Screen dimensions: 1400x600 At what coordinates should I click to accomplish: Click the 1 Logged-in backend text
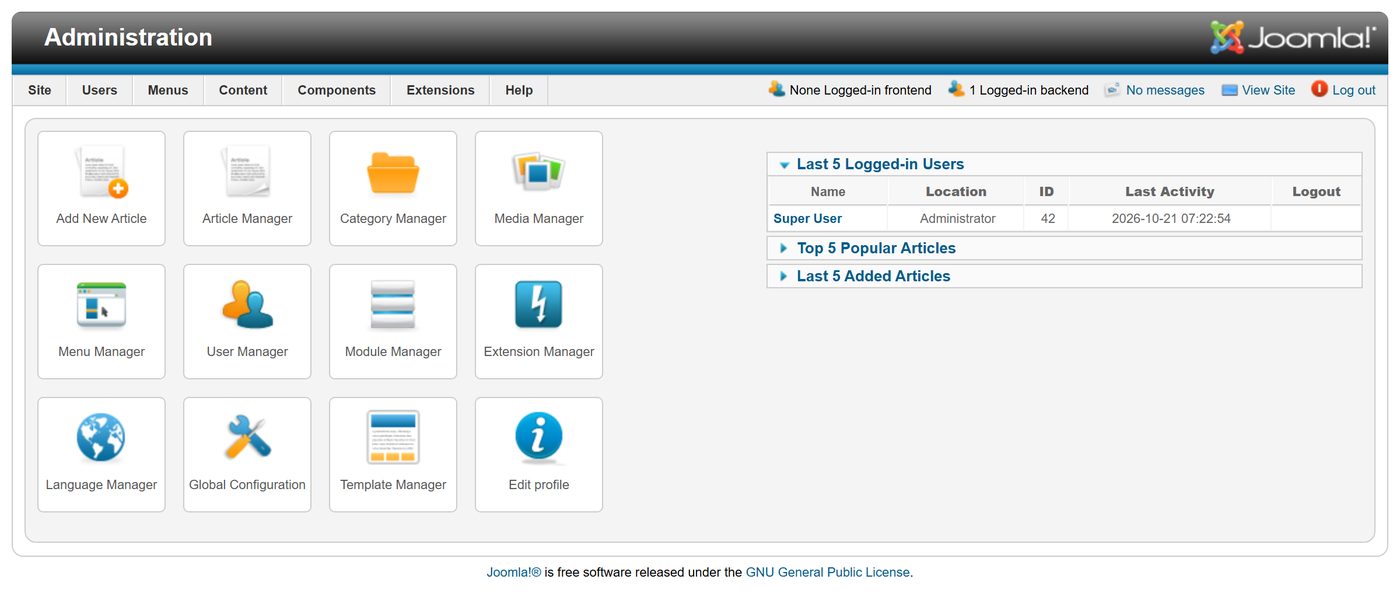click(1029, 90)
